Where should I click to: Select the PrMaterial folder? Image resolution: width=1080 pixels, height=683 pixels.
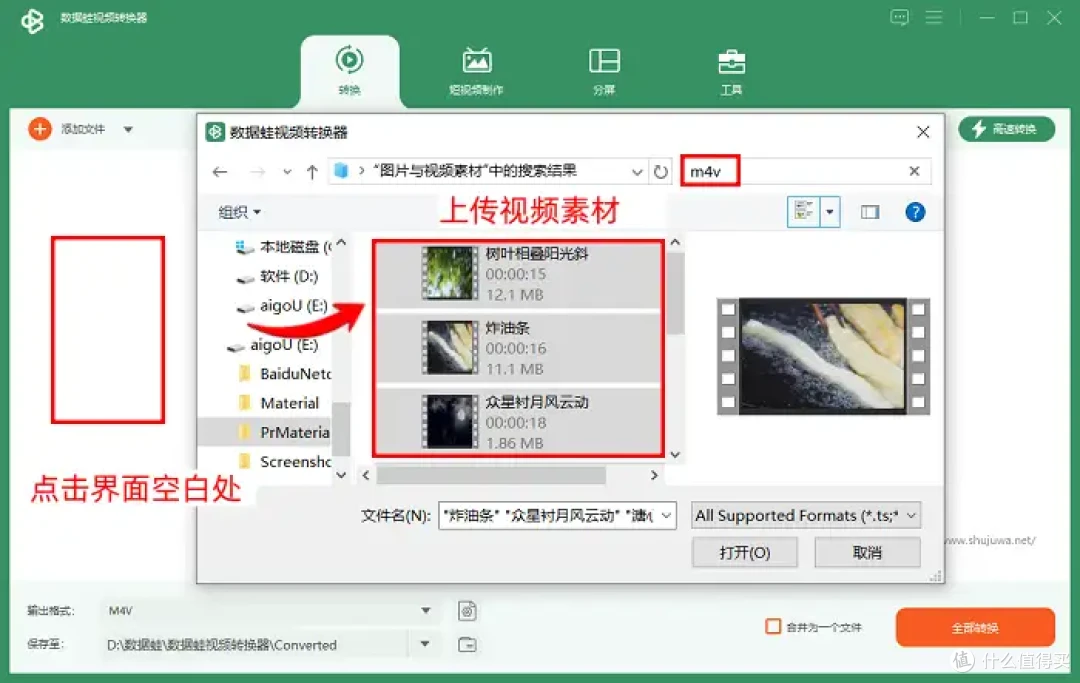284,432
